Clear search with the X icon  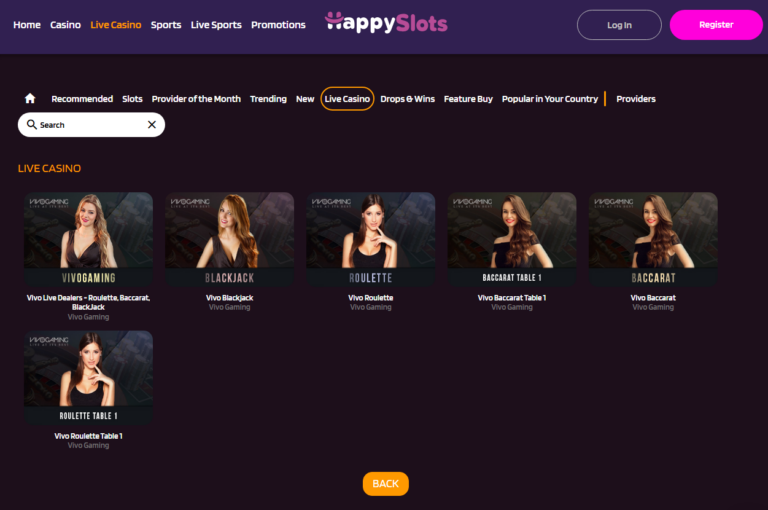tap(152, 124)
